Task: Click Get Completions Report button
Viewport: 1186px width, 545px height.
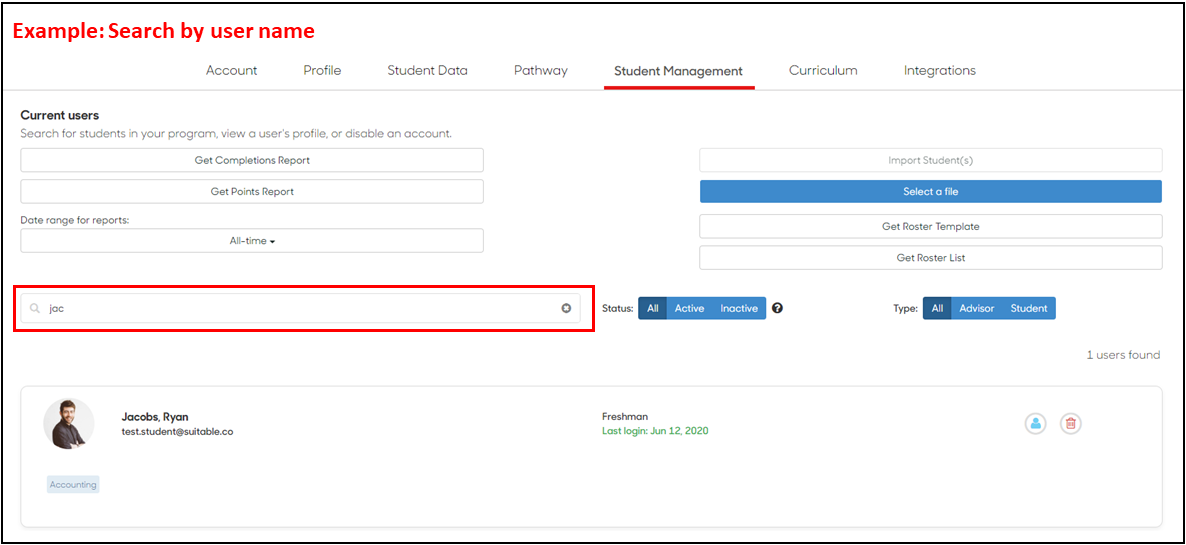Action: point(252,160)
